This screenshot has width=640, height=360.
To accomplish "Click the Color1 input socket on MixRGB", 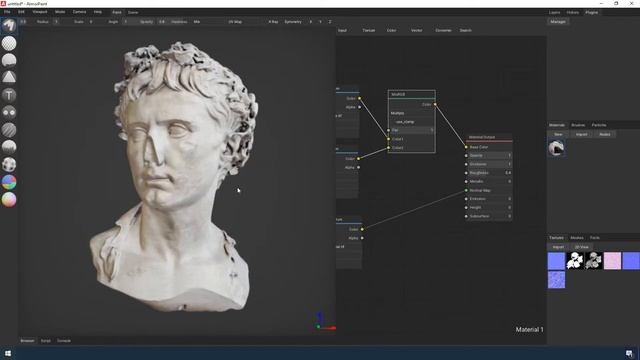I will (x=389, y=139).
